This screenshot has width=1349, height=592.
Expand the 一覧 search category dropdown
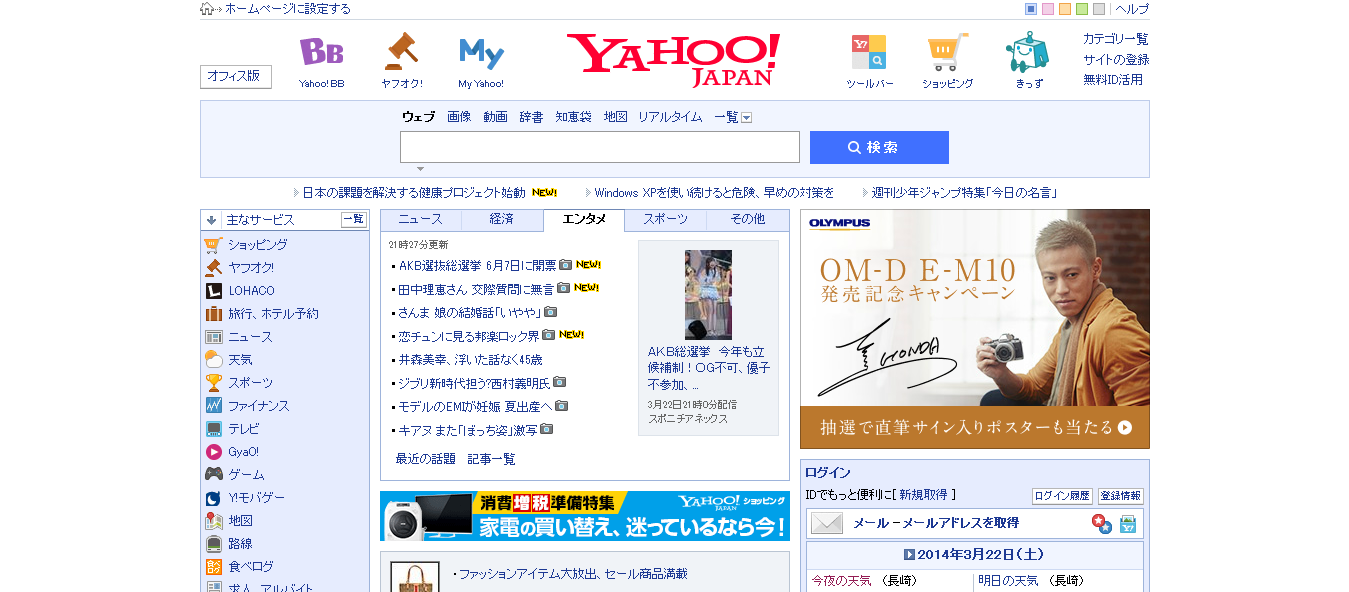tap(746, 118)
